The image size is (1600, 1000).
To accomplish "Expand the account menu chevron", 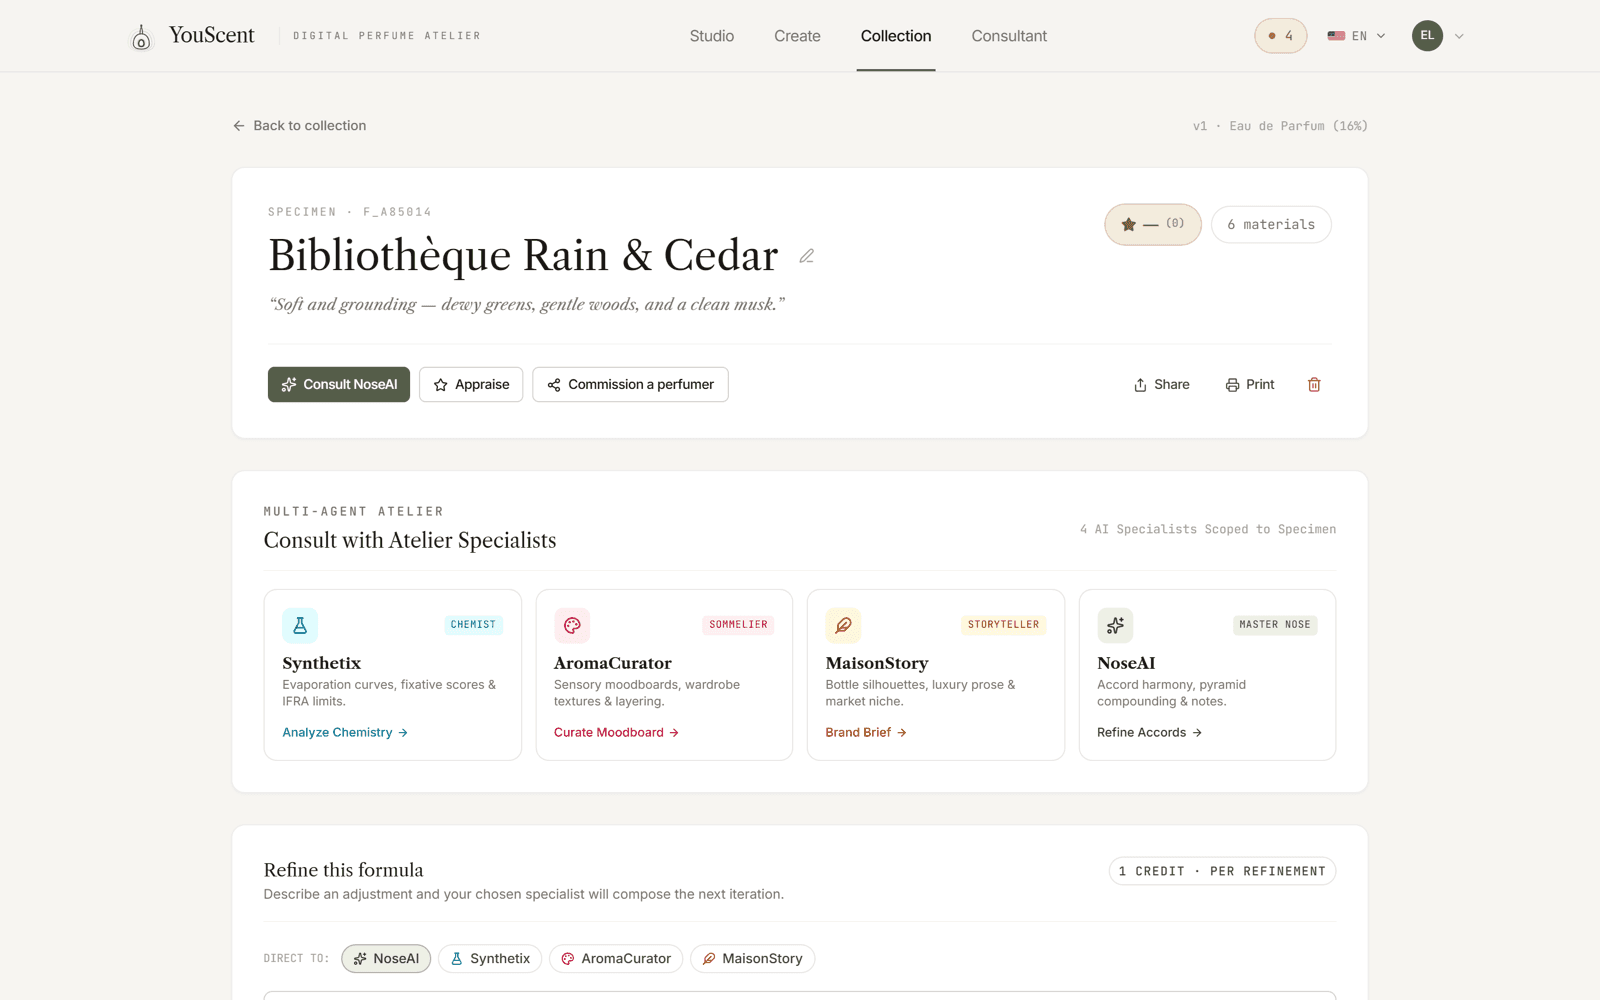I will coord(1459,36).
